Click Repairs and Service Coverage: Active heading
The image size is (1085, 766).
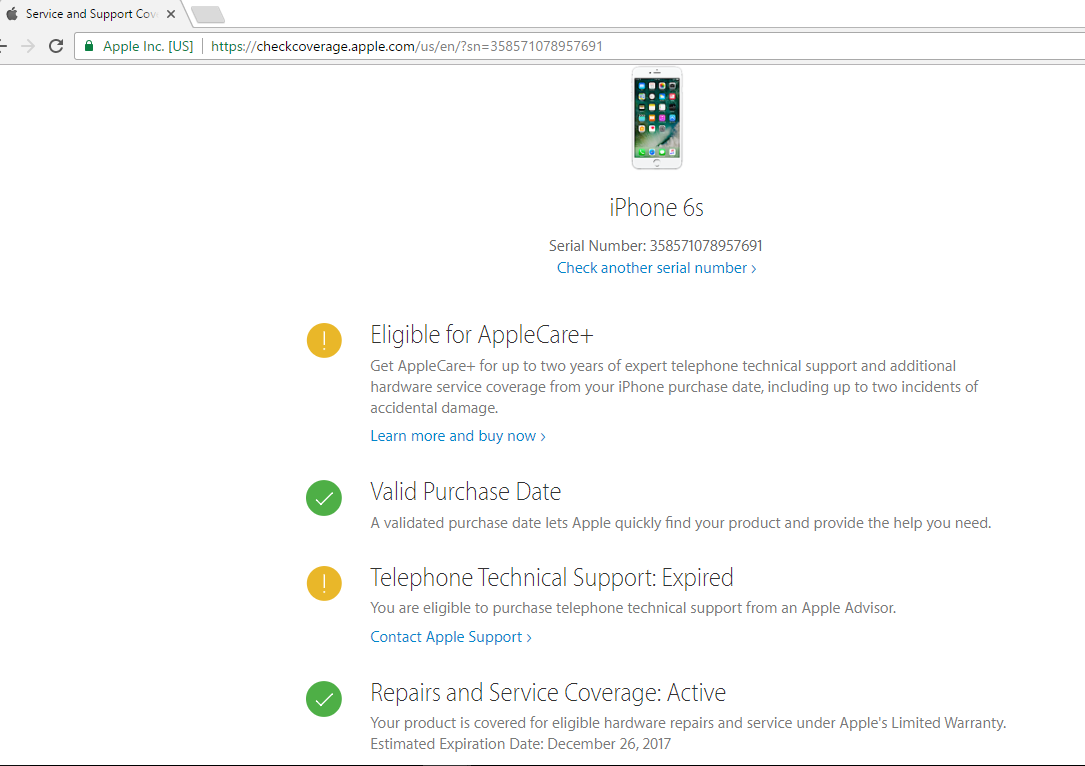(x=548, y=693)
